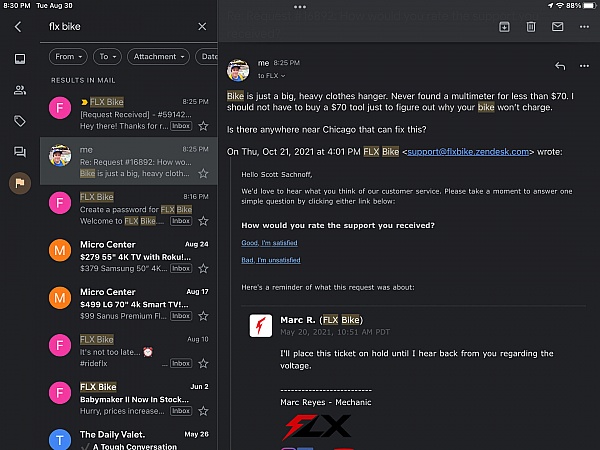
Task: Go back using the back arrow
Action: [x=18, y=27]
